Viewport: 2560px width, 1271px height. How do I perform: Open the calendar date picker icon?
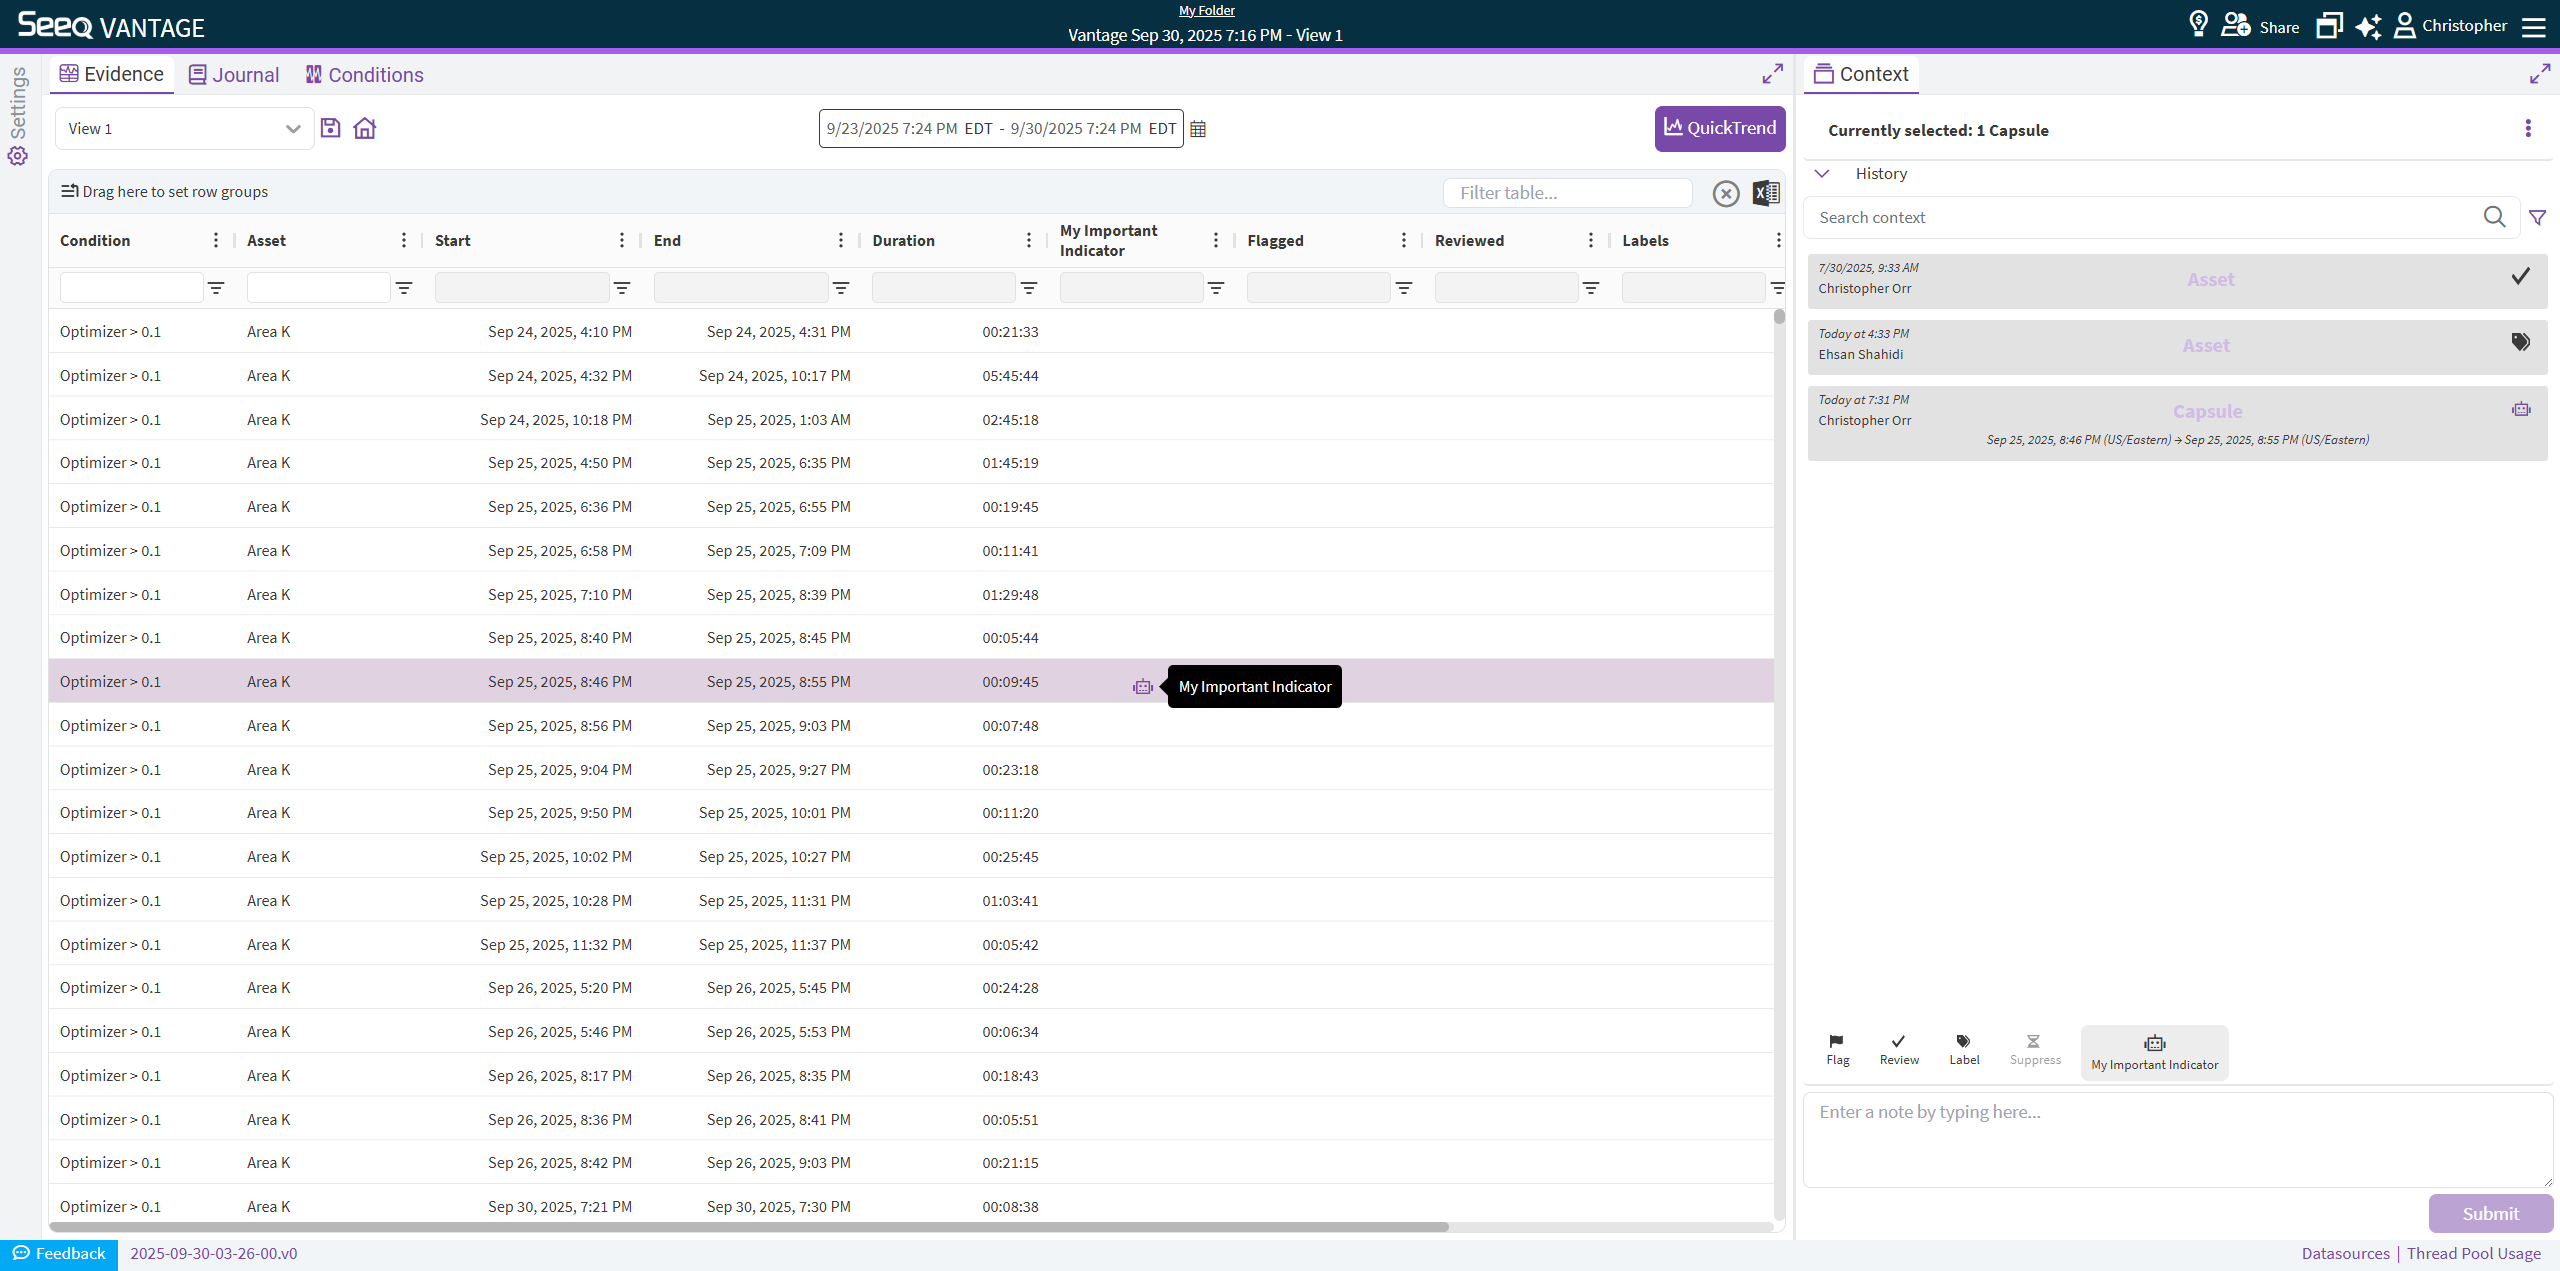click(1198, 129)
